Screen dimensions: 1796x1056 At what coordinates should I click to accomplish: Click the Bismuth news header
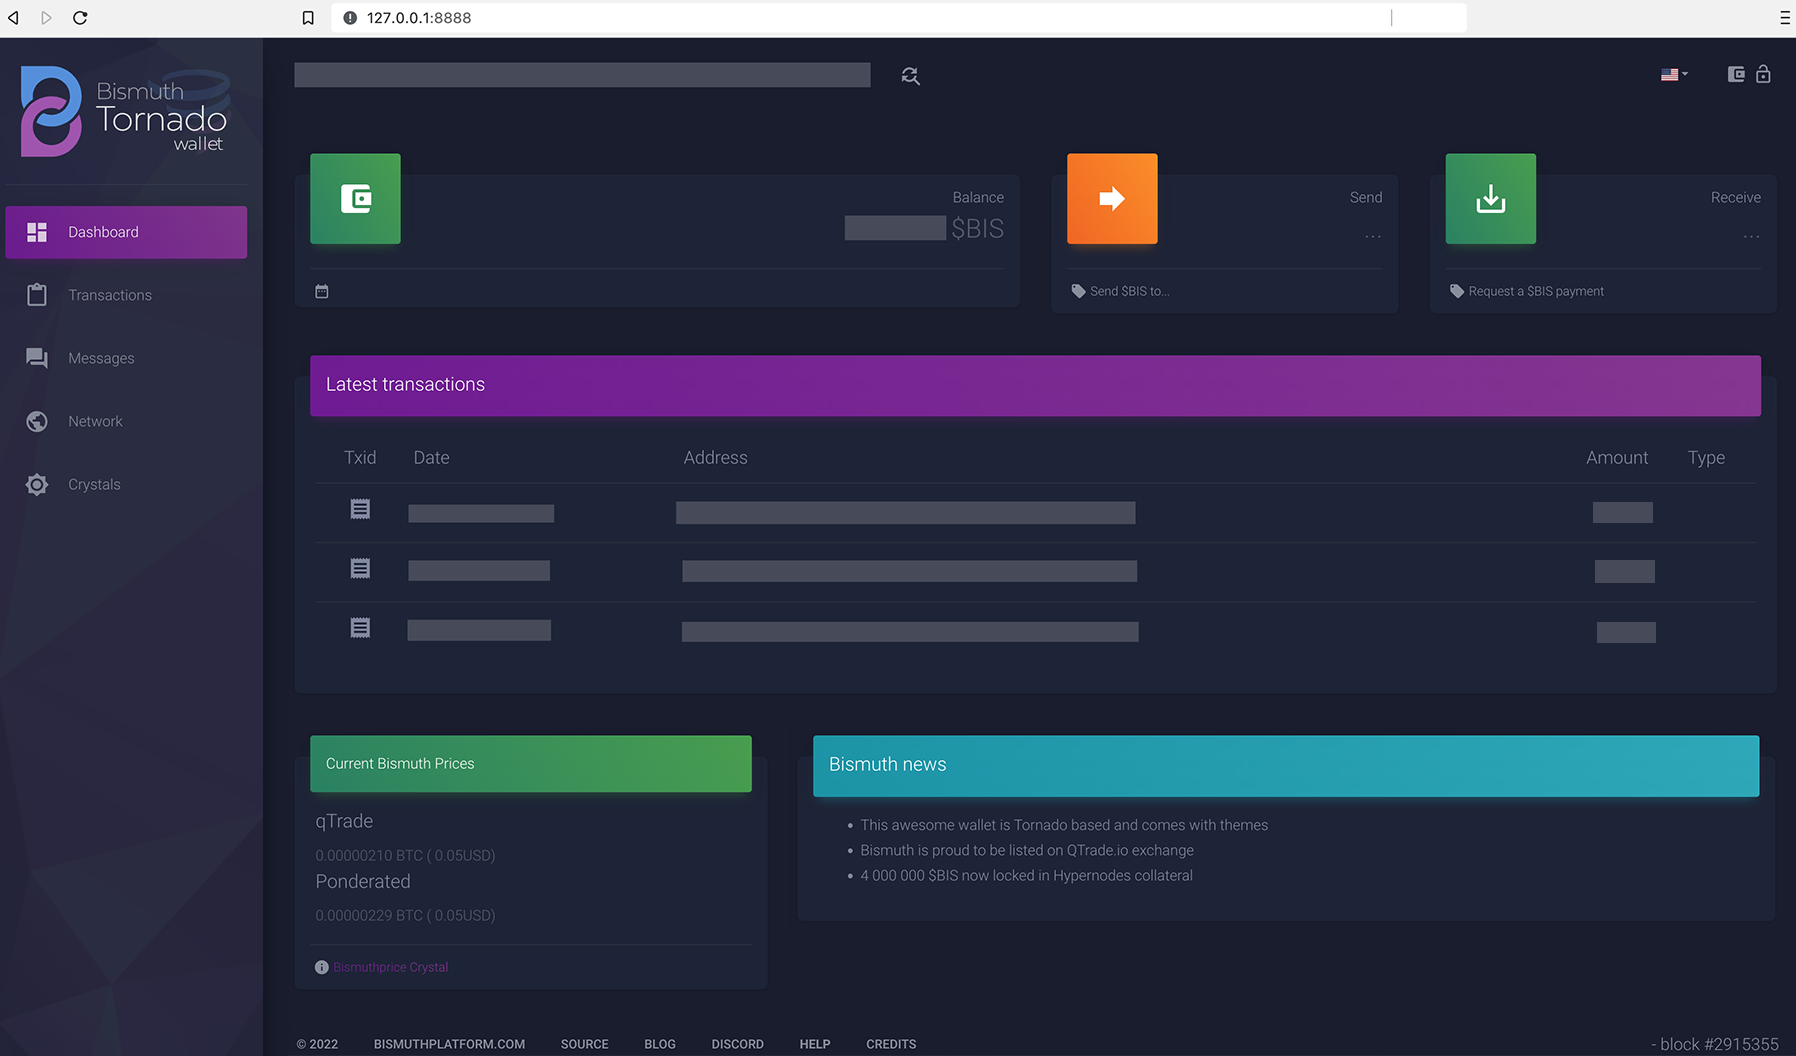(x=1286, y=765)
